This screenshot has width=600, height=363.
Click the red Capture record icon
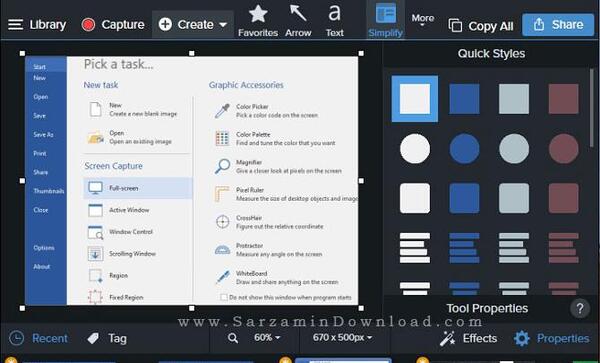click(88, 25)
